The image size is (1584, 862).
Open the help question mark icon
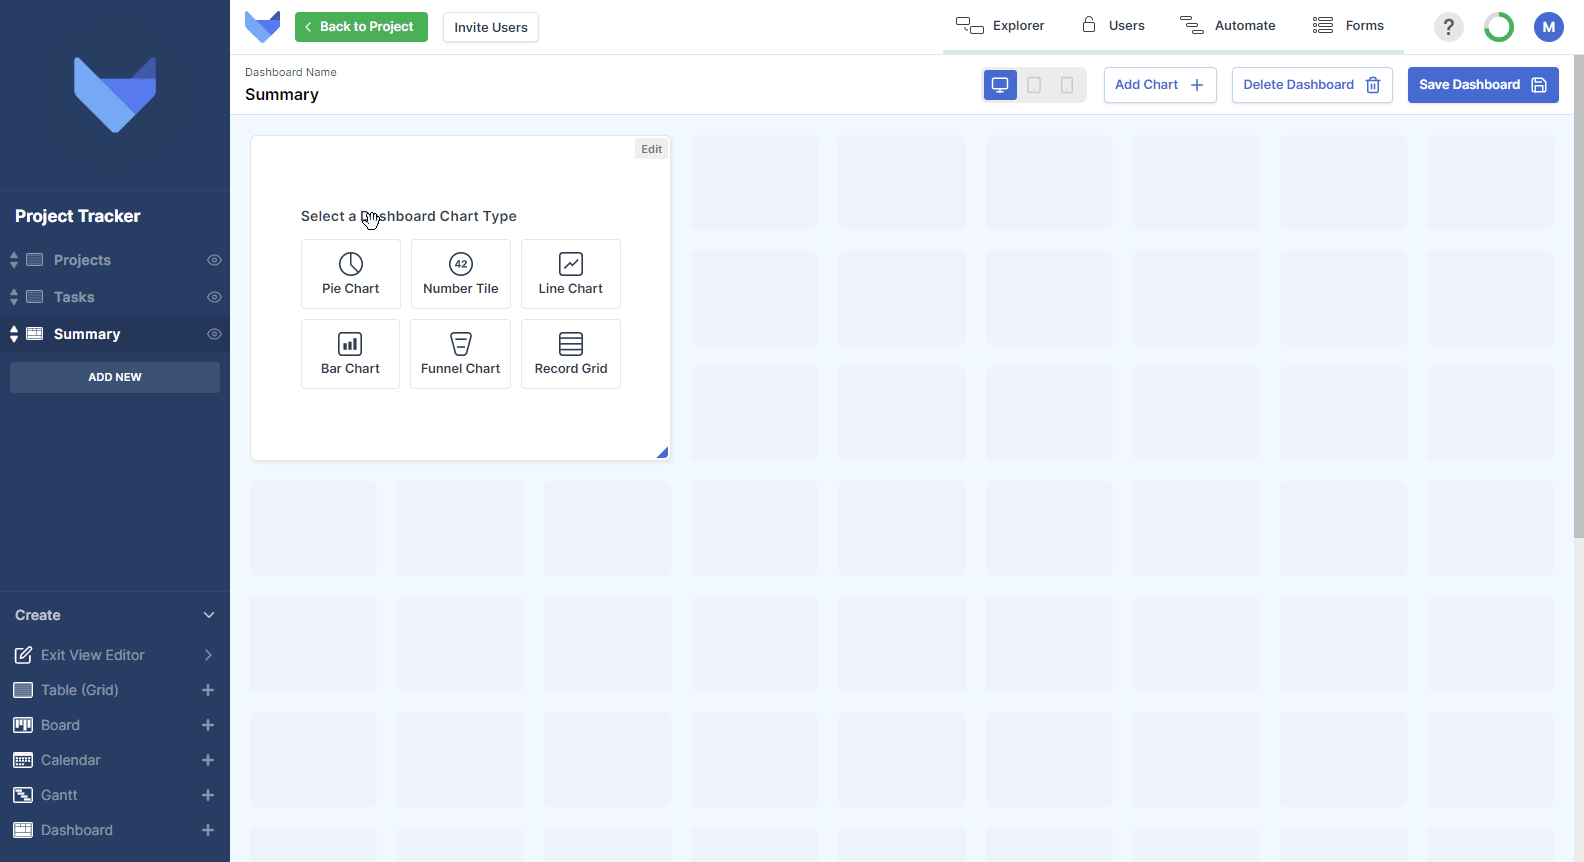[1448, 27]
